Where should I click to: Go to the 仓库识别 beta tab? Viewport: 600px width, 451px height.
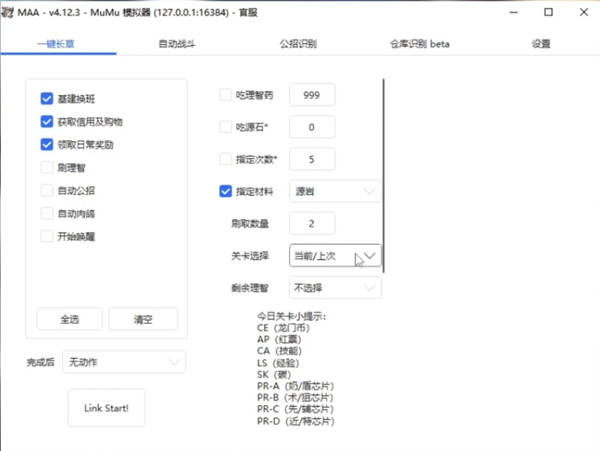(x=420, y=44)
